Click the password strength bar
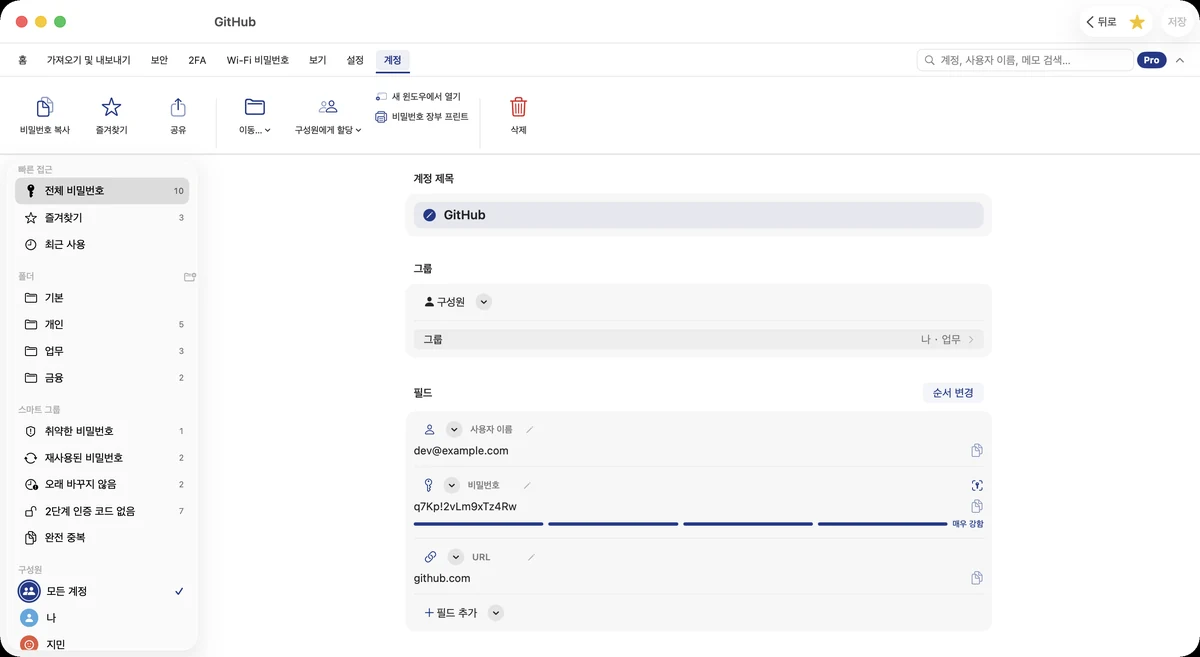 [680, 524]
